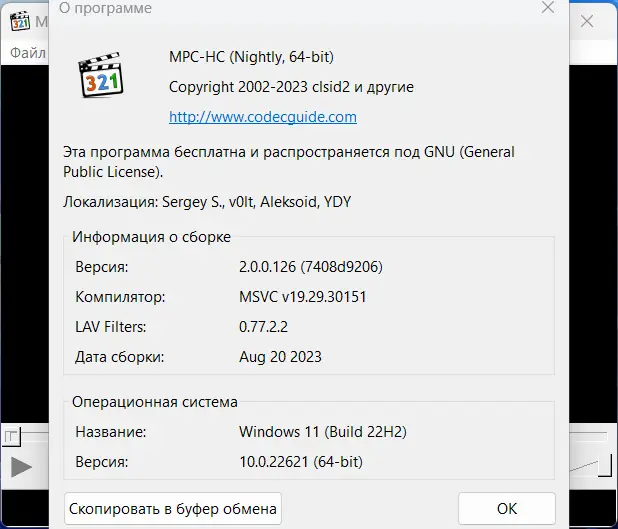
Task: Click the seek bar handle at left
Action: point(11,436)
